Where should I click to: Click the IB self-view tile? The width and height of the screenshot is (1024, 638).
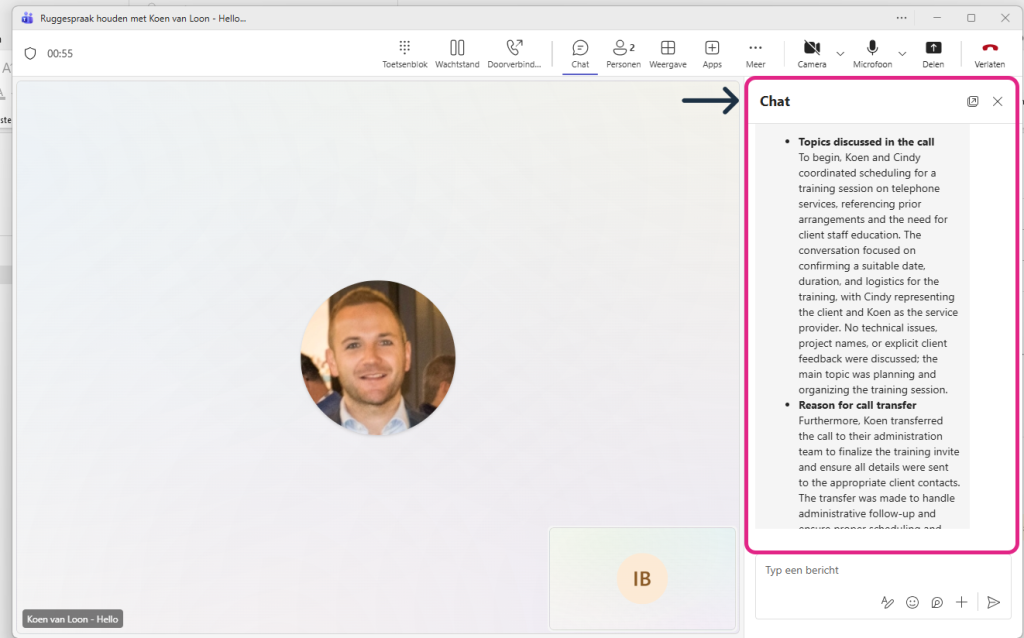coord(643,578)
